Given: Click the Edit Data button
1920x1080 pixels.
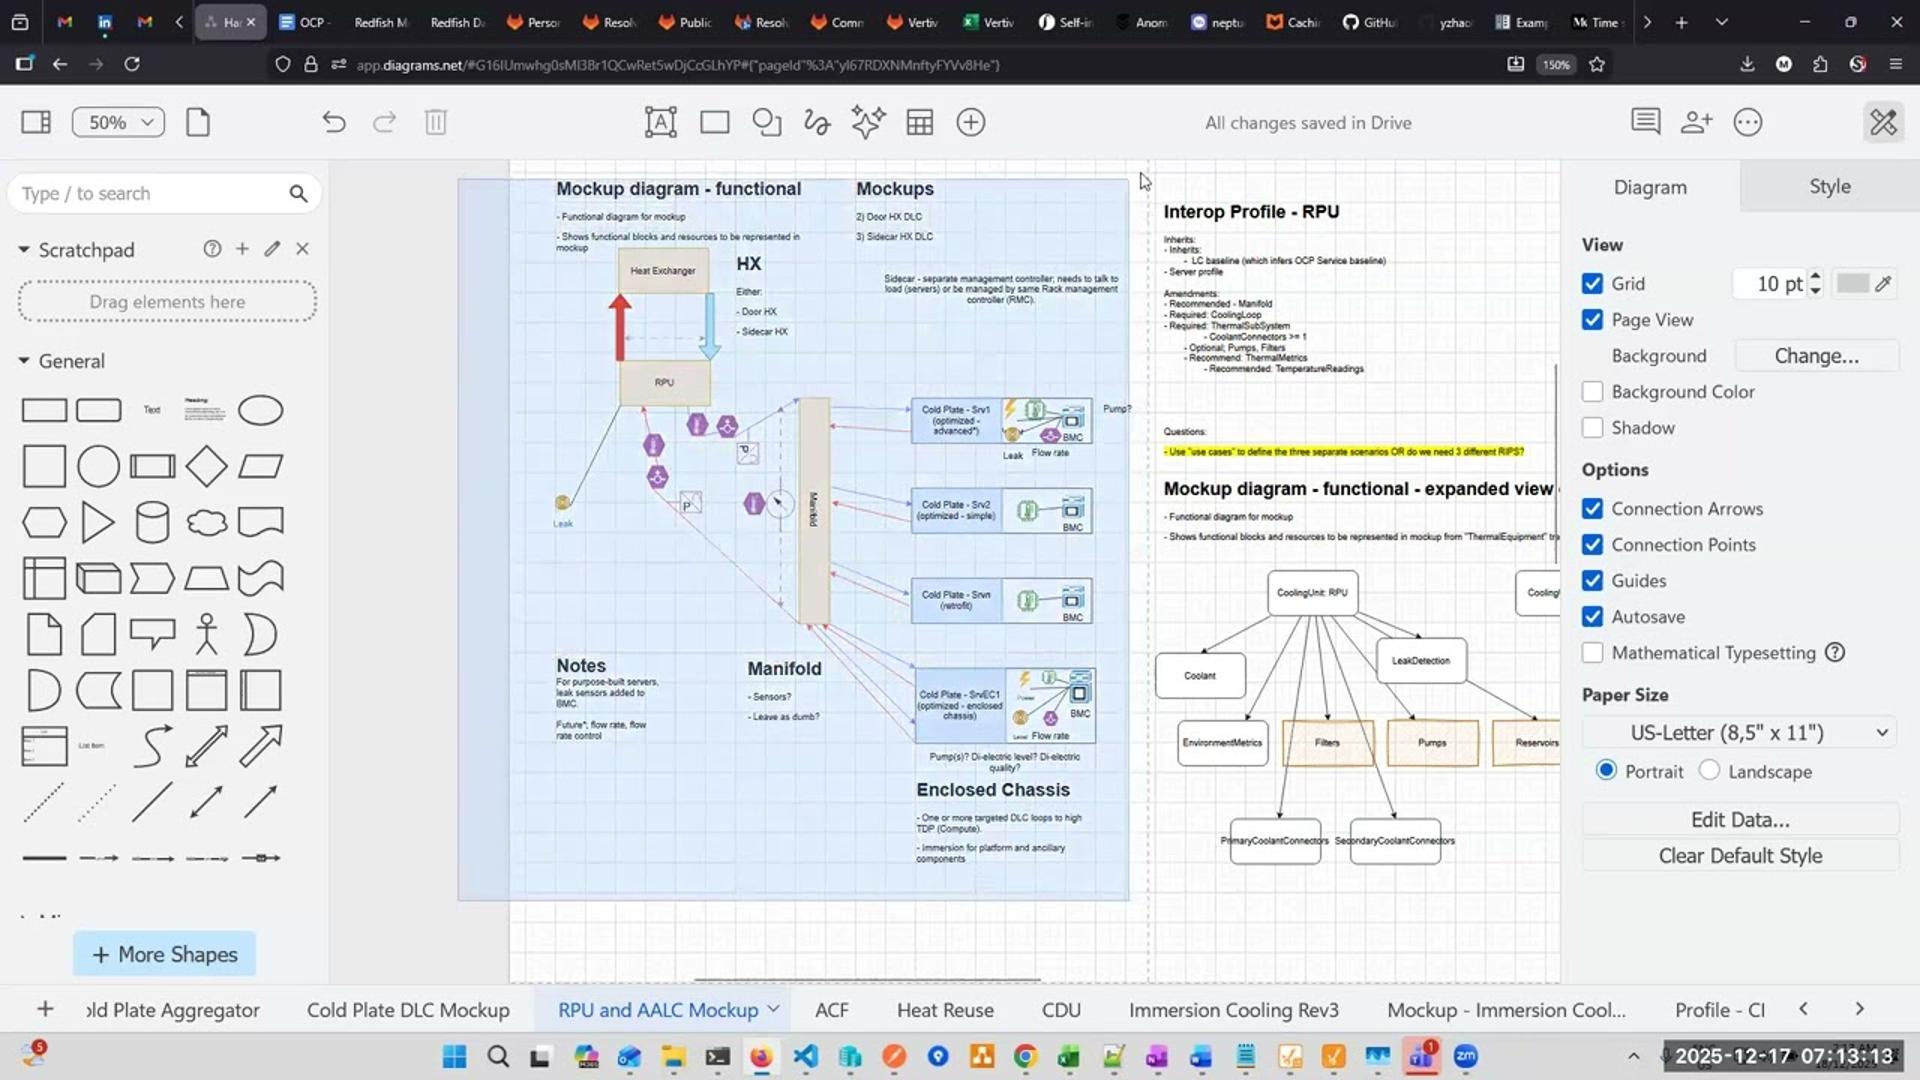Looking at the screenshot, I should [x=1740, y=820].
